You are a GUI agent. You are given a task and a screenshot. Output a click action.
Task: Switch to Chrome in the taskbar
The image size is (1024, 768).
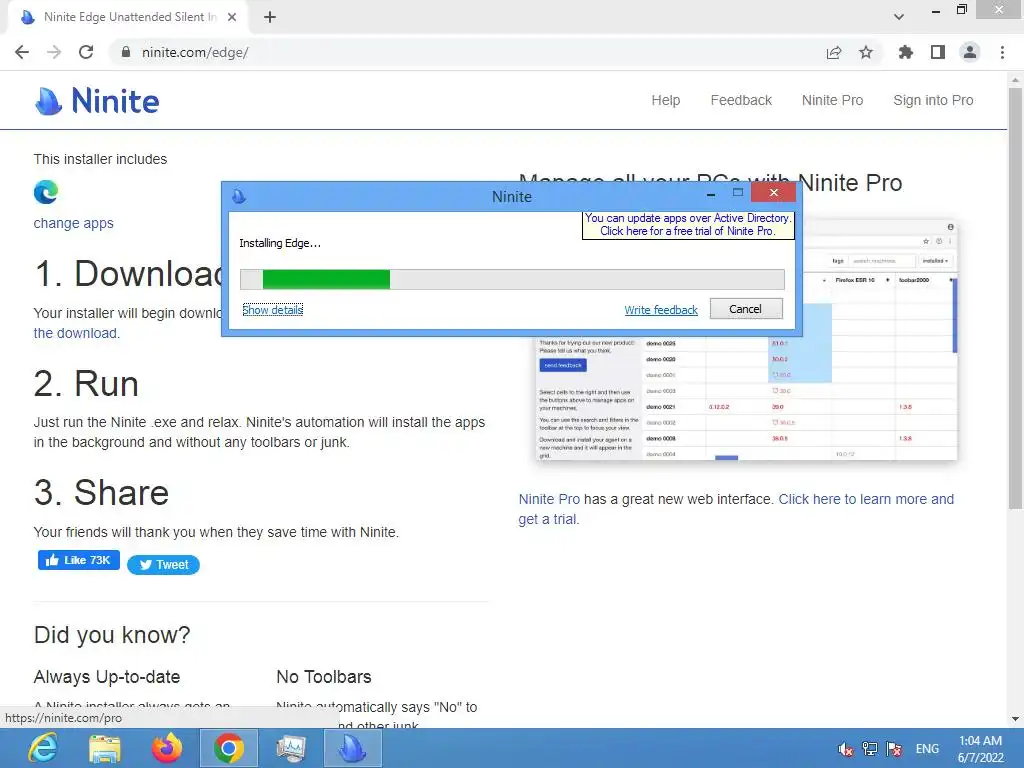pos(229,748)
